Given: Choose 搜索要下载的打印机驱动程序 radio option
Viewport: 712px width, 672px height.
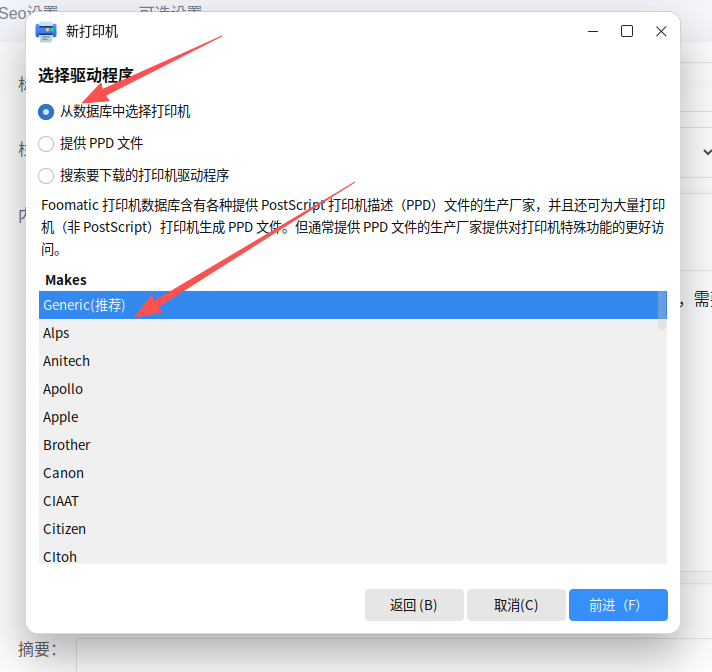Looking at the screenshot, I should pos(46,176).
